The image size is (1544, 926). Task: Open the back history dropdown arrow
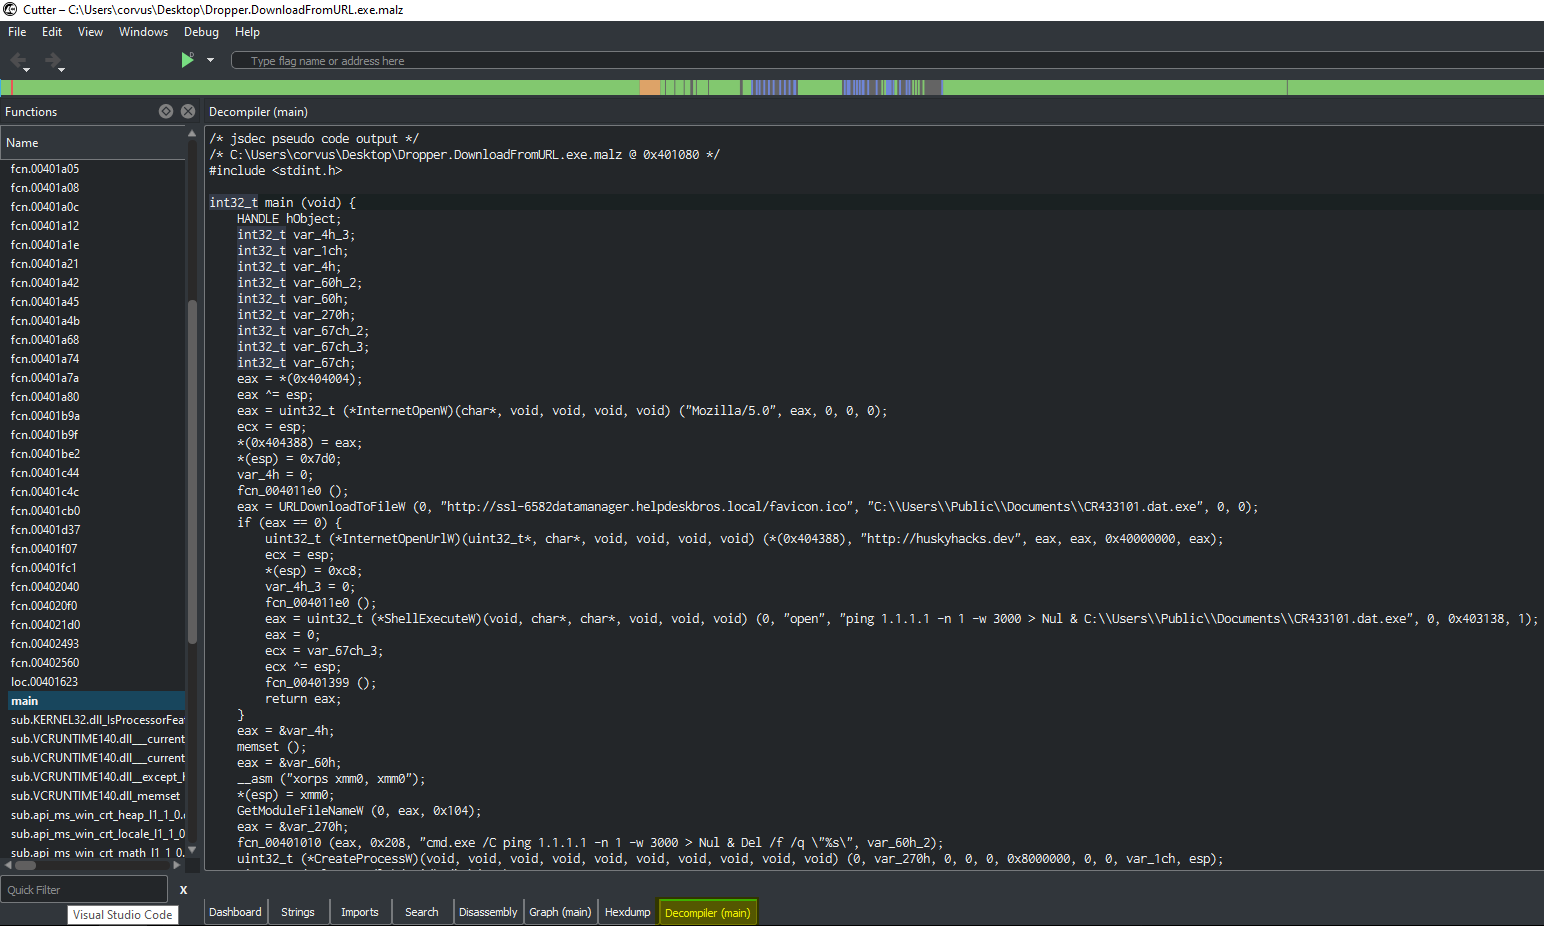click(26, 70)
